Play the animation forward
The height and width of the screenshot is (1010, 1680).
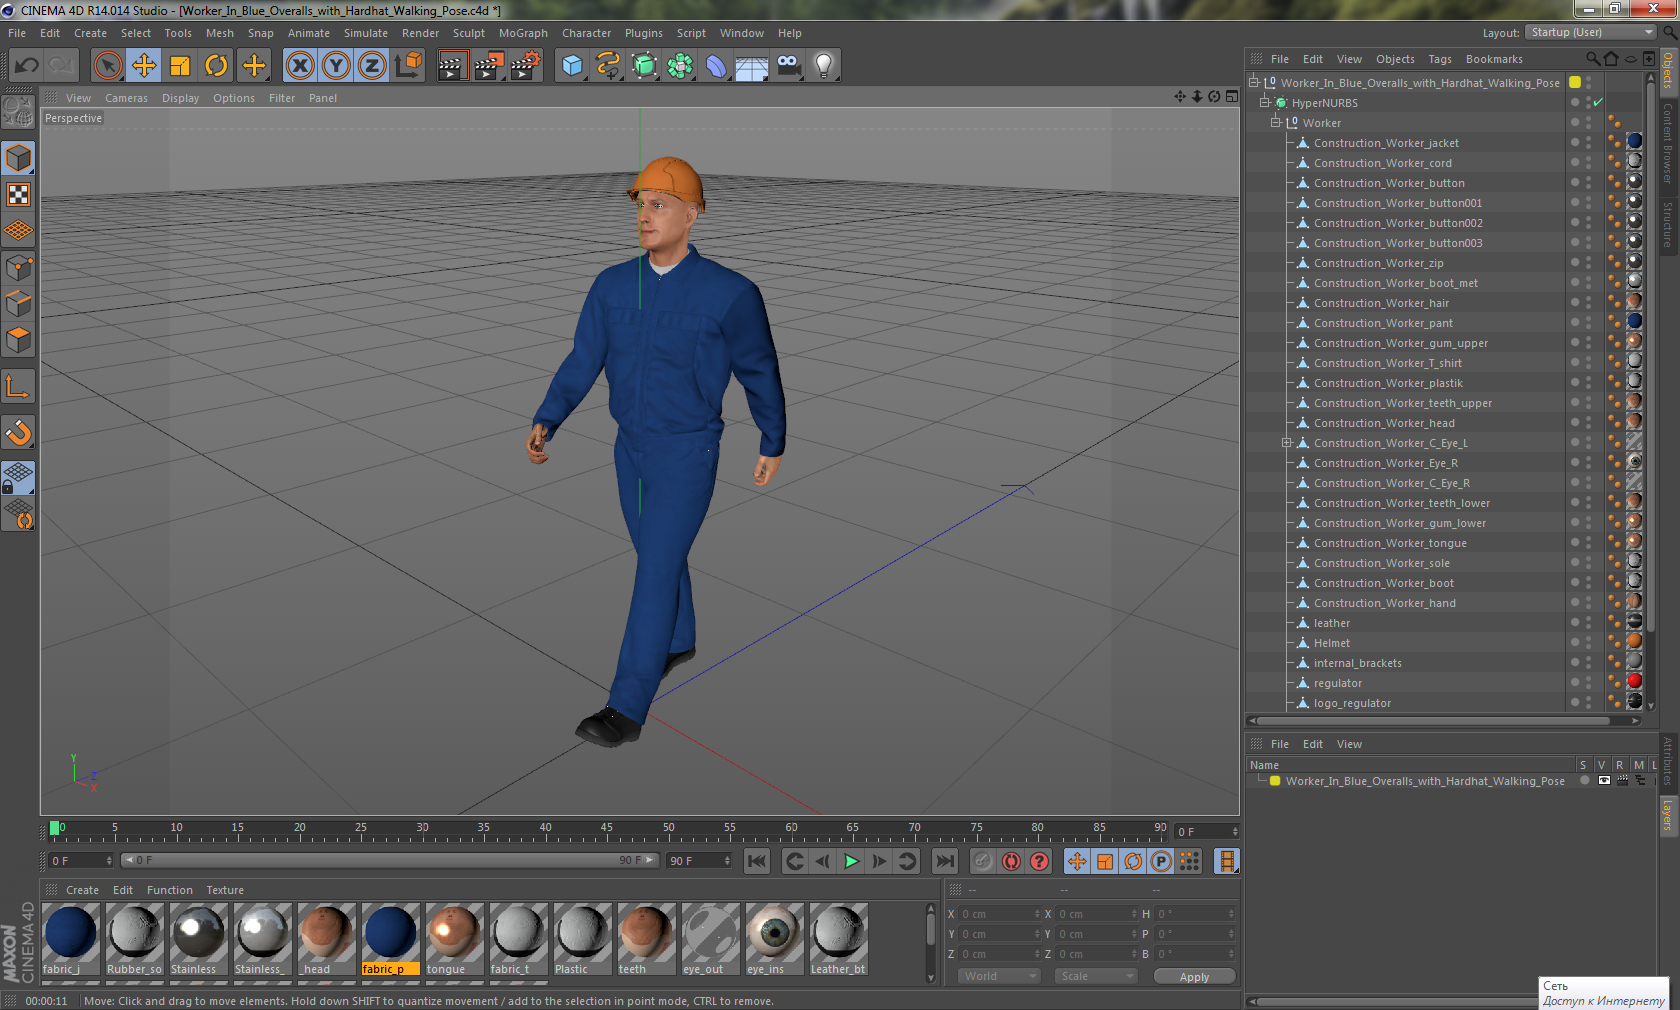[x=851, y=861]
